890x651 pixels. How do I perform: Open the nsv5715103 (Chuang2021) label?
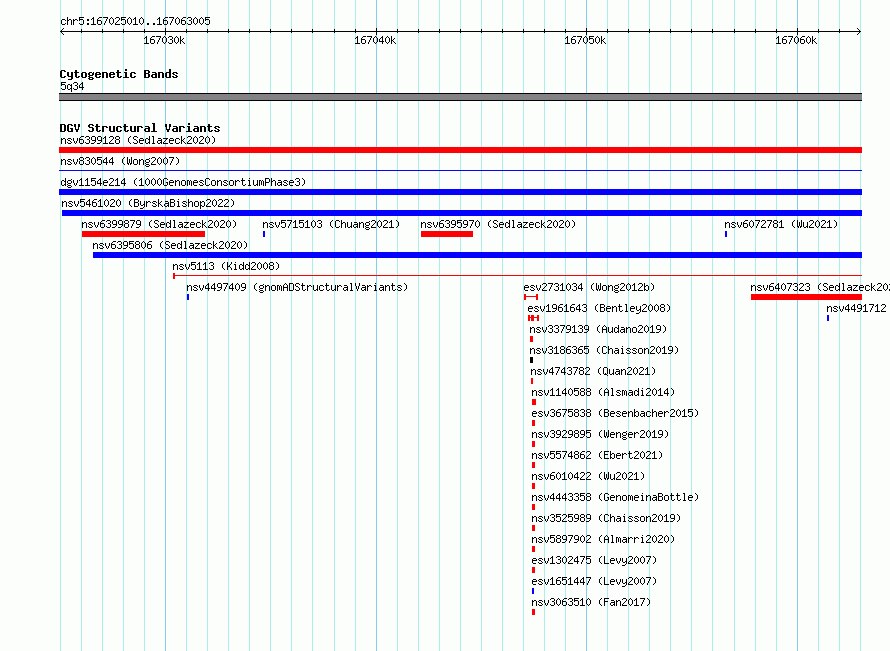coord(331,224)
